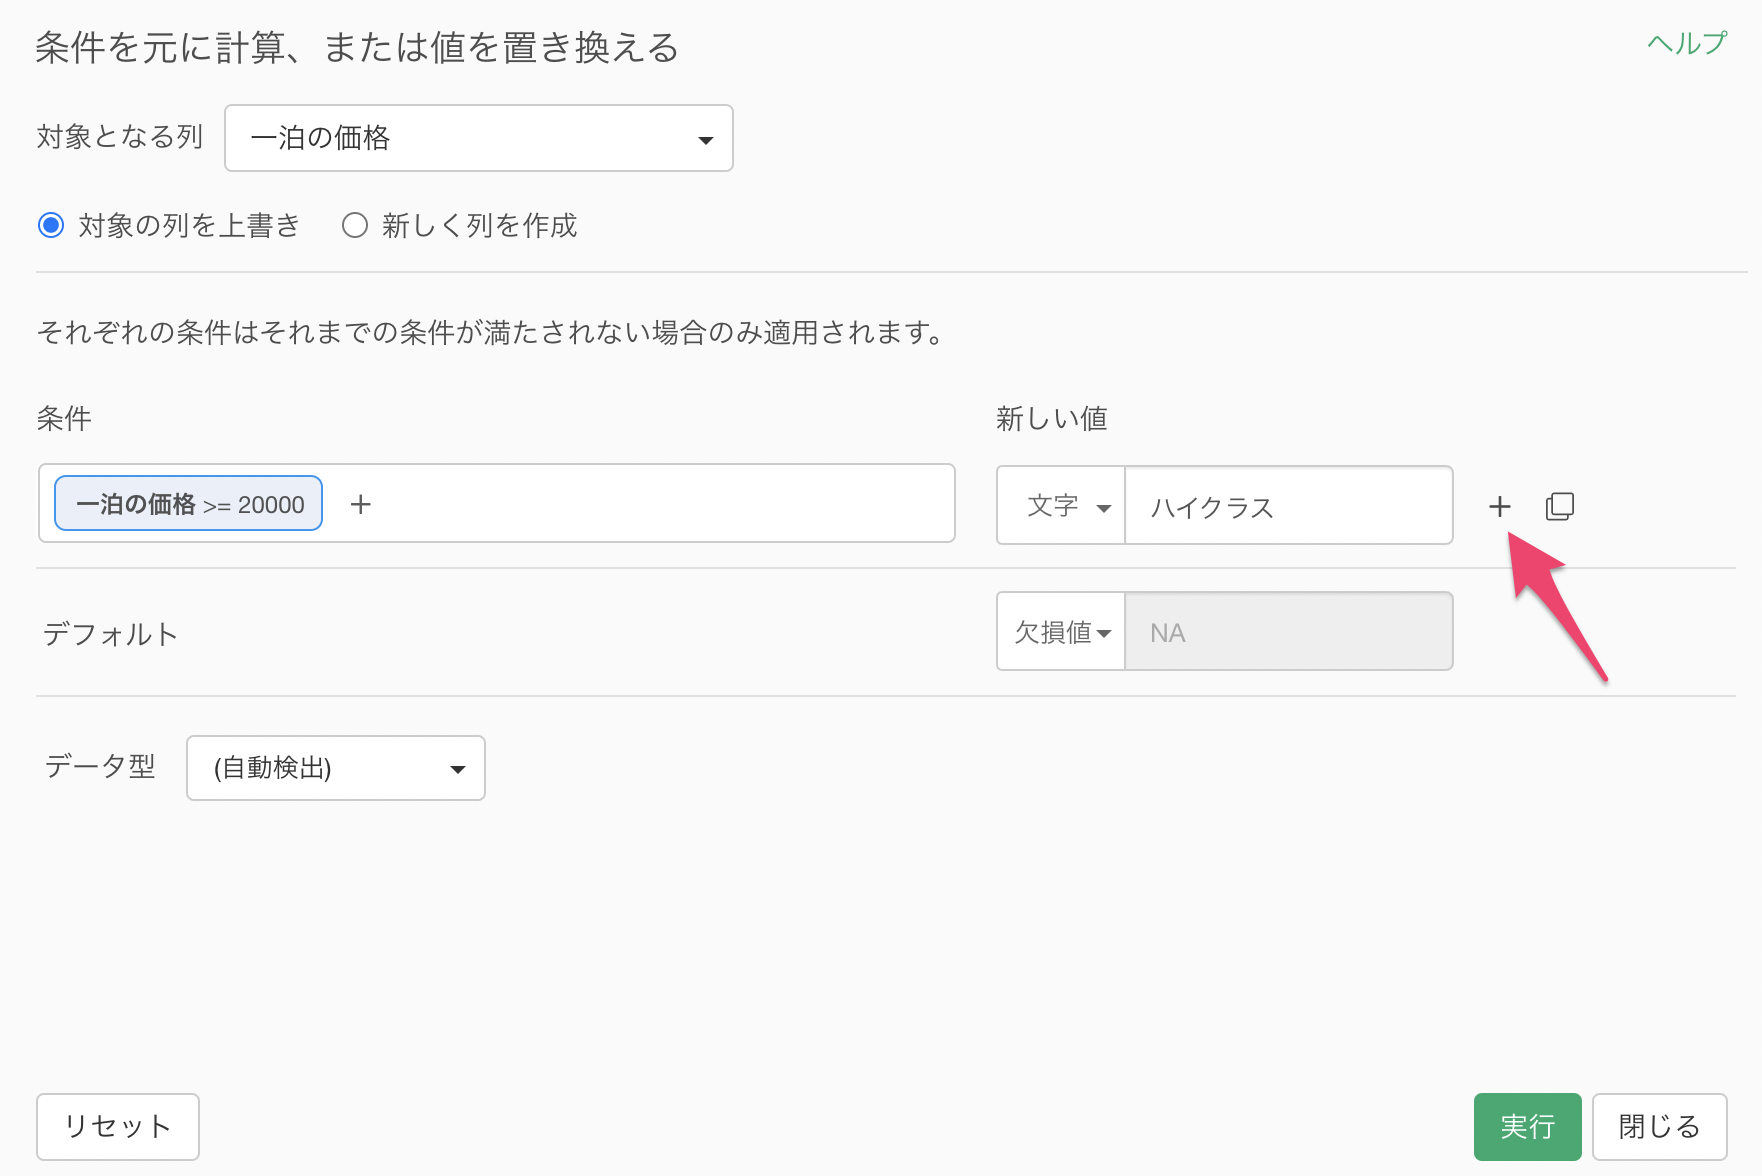
Task: Click the NA default value field
Action: (1288, 632)
